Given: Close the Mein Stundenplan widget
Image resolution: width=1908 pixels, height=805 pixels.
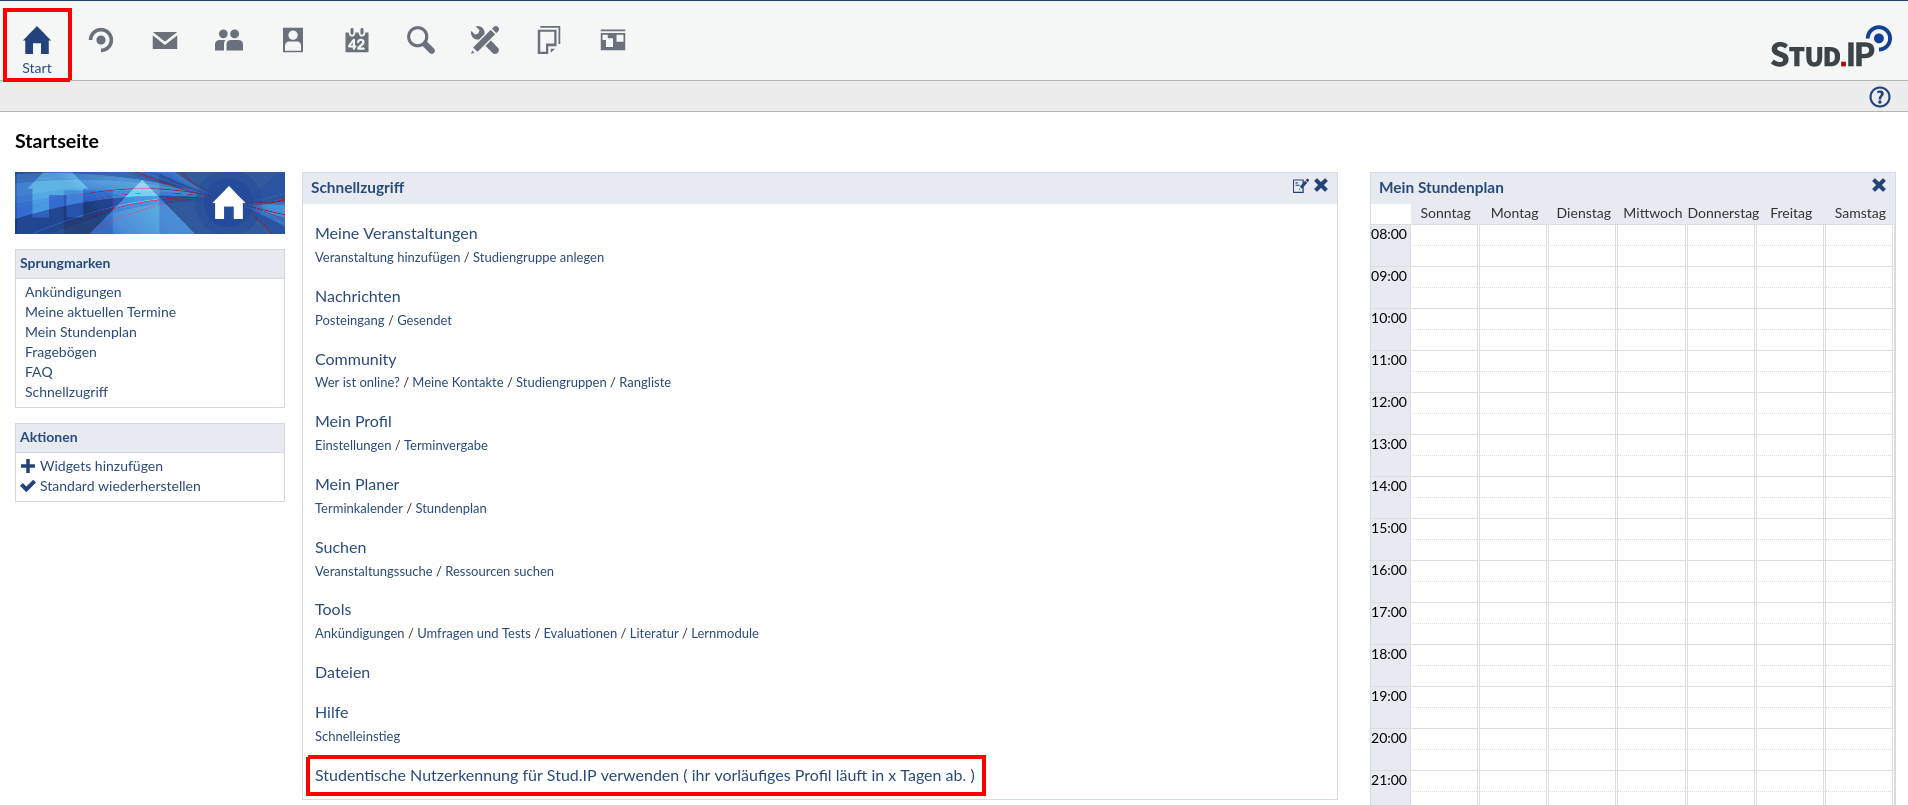Looking at the screenshot, I should (1878, 186).
